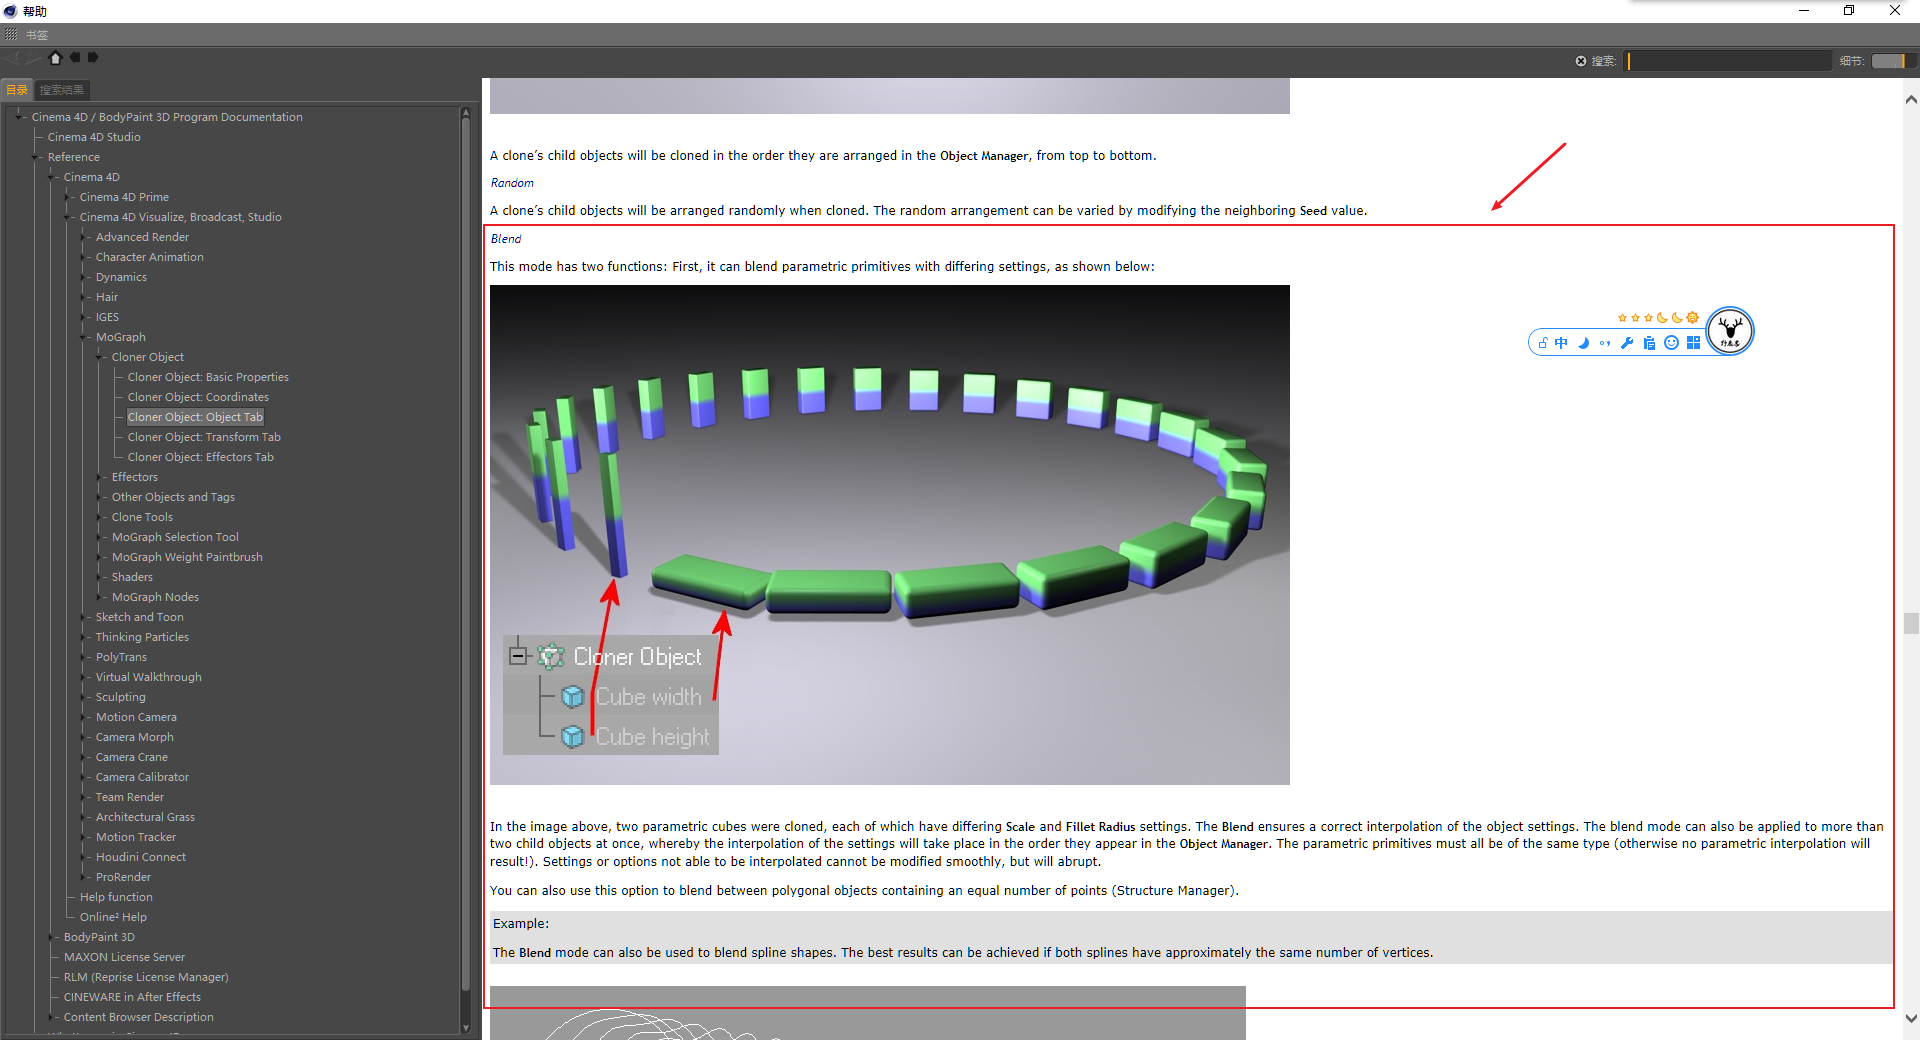The width and height of the screenshot is (1920, 1040).
Task: Click the deer avatar on the input method bar
Action: [1730, 331]
